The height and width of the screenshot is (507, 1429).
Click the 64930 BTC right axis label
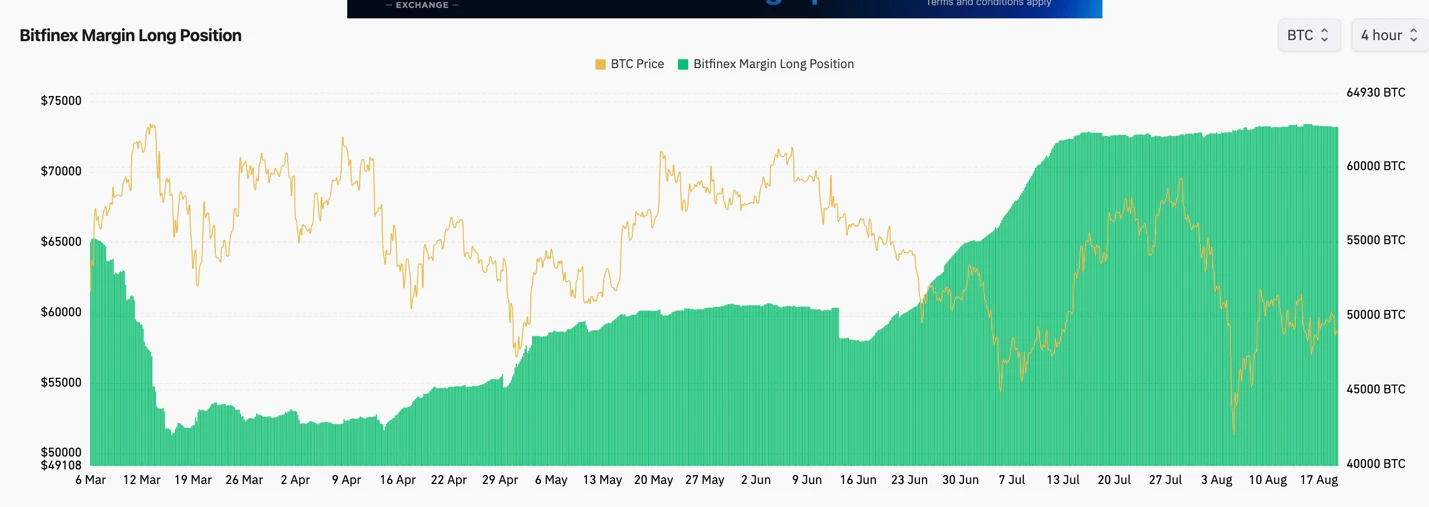(x=1376, y=92)
